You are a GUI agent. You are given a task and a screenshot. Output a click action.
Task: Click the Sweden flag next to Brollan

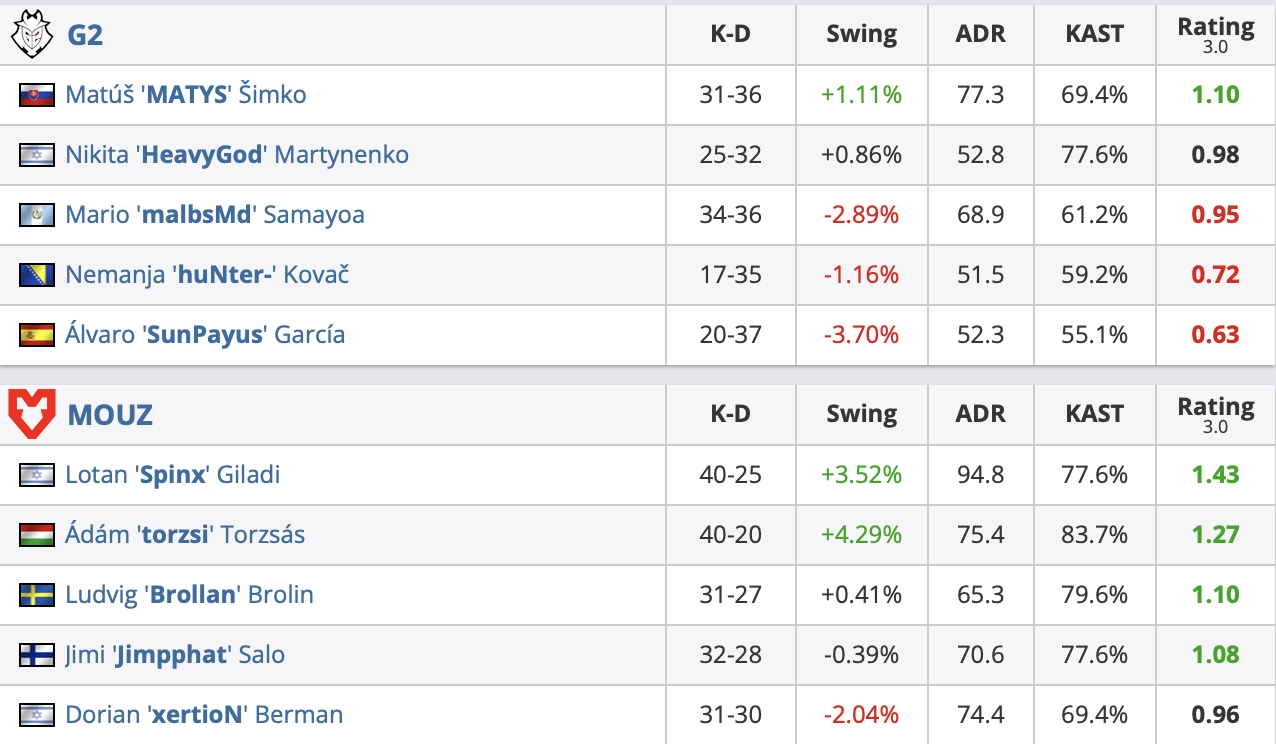(37, 595)
